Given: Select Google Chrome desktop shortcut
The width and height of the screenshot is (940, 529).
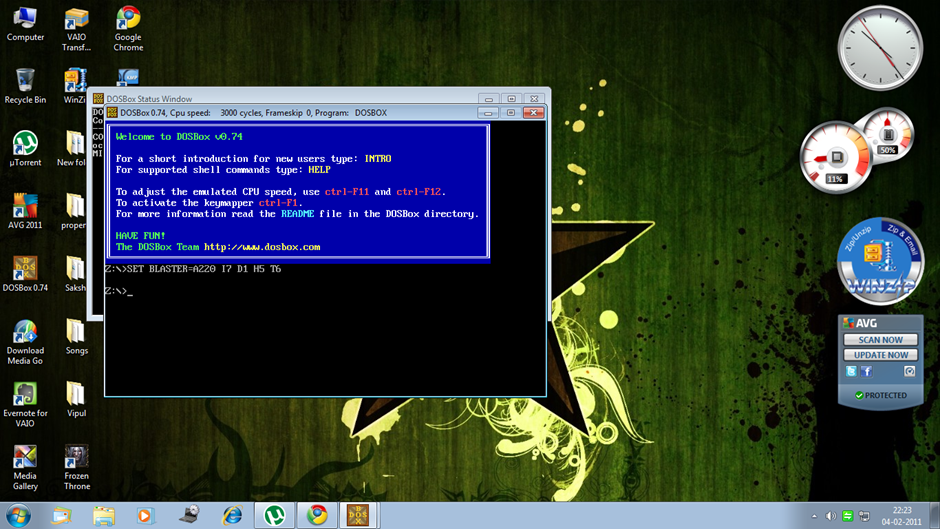Looking at the screenshot, I should tap(128, 29).
